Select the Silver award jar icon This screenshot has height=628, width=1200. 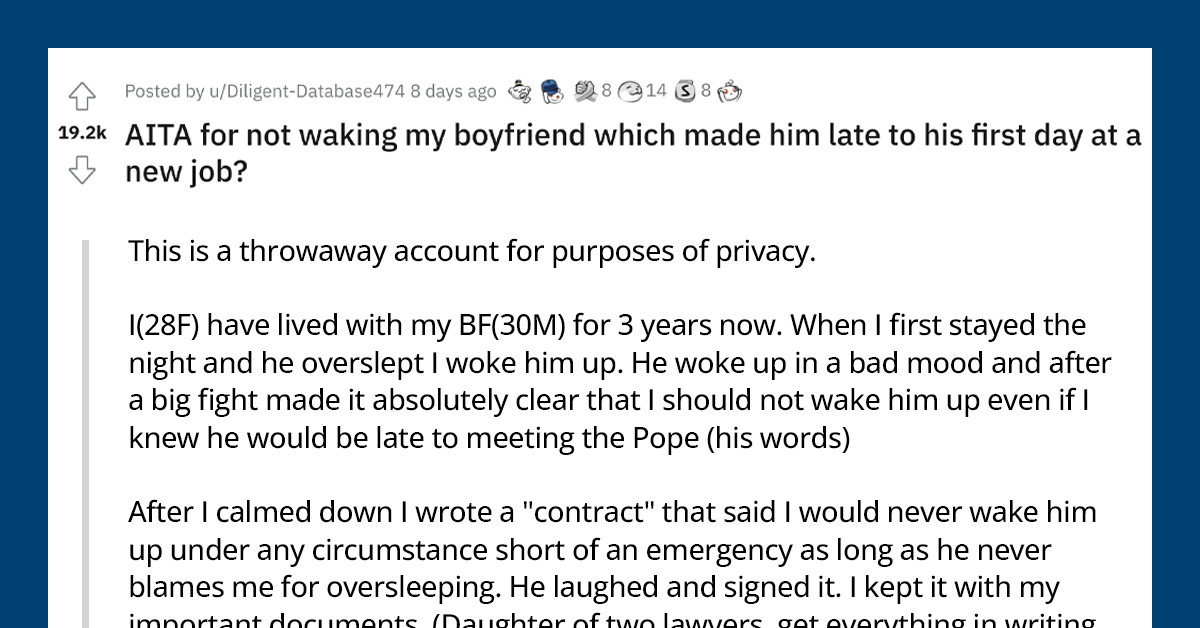[685, 90]
